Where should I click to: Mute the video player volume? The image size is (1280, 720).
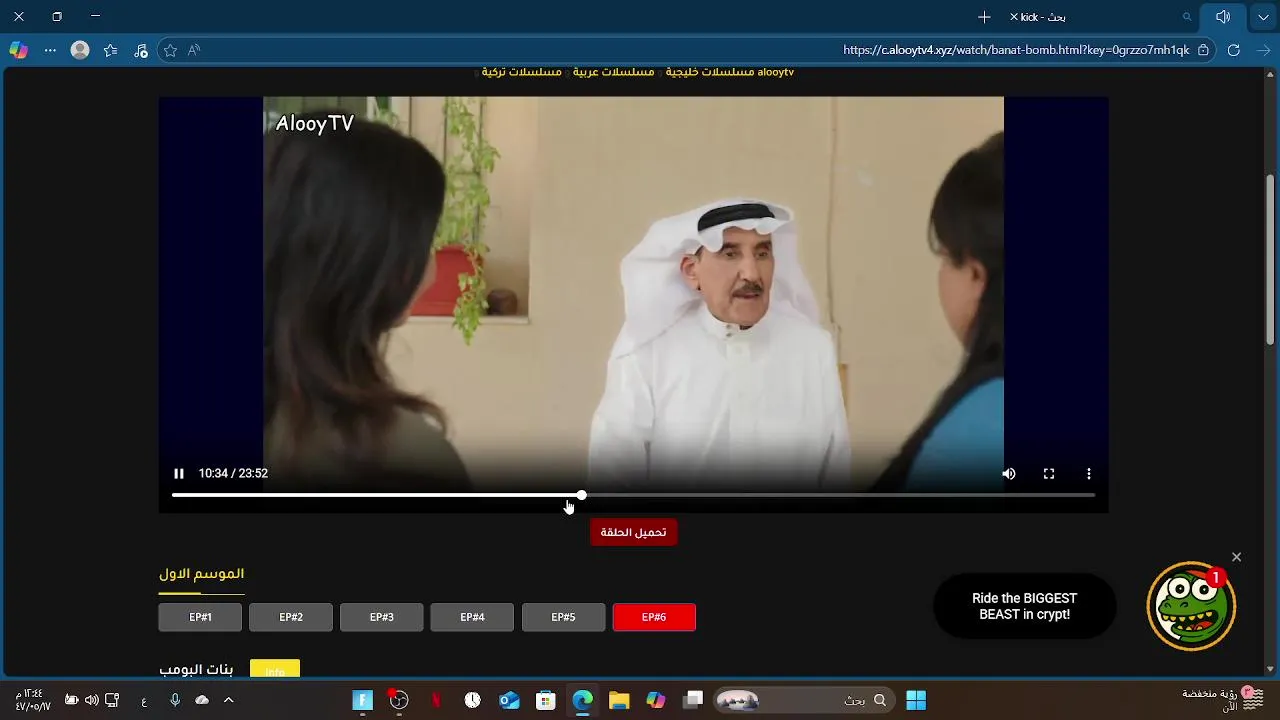coord(1009,474)
